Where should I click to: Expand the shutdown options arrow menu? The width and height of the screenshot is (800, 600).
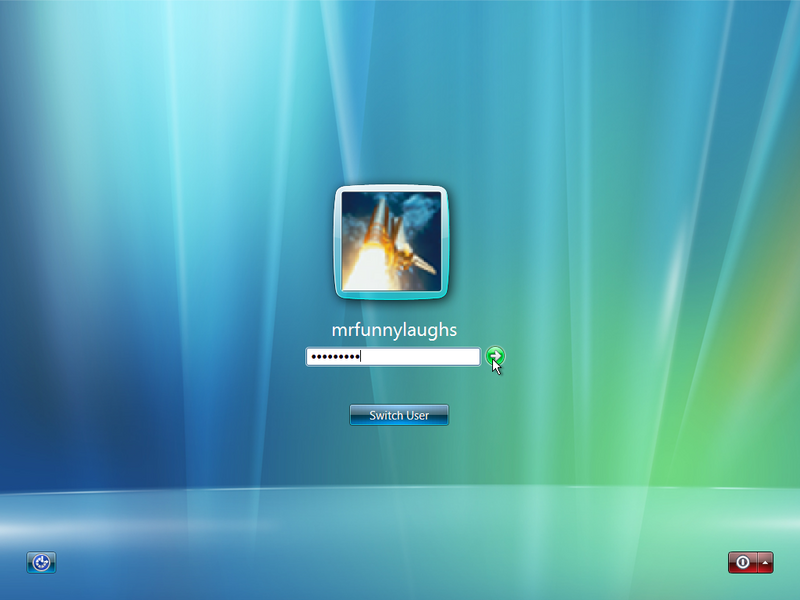click(765, 562)
